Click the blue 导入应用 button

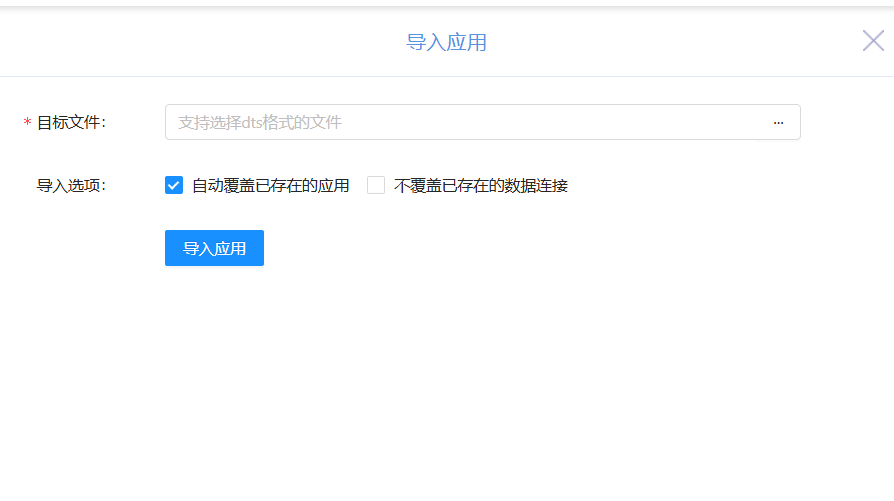tap(214, 248)
